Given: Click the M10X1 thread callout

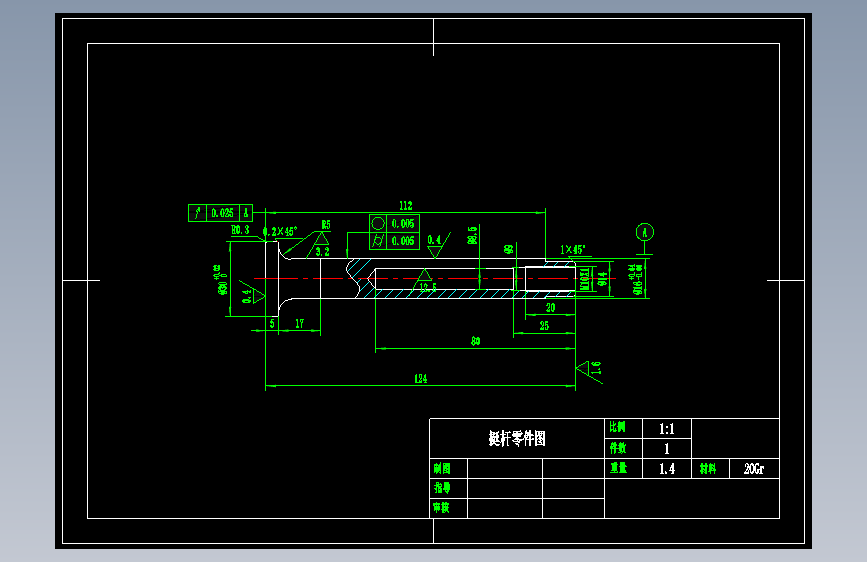Looking at the screenshot, I should [584, 279].
